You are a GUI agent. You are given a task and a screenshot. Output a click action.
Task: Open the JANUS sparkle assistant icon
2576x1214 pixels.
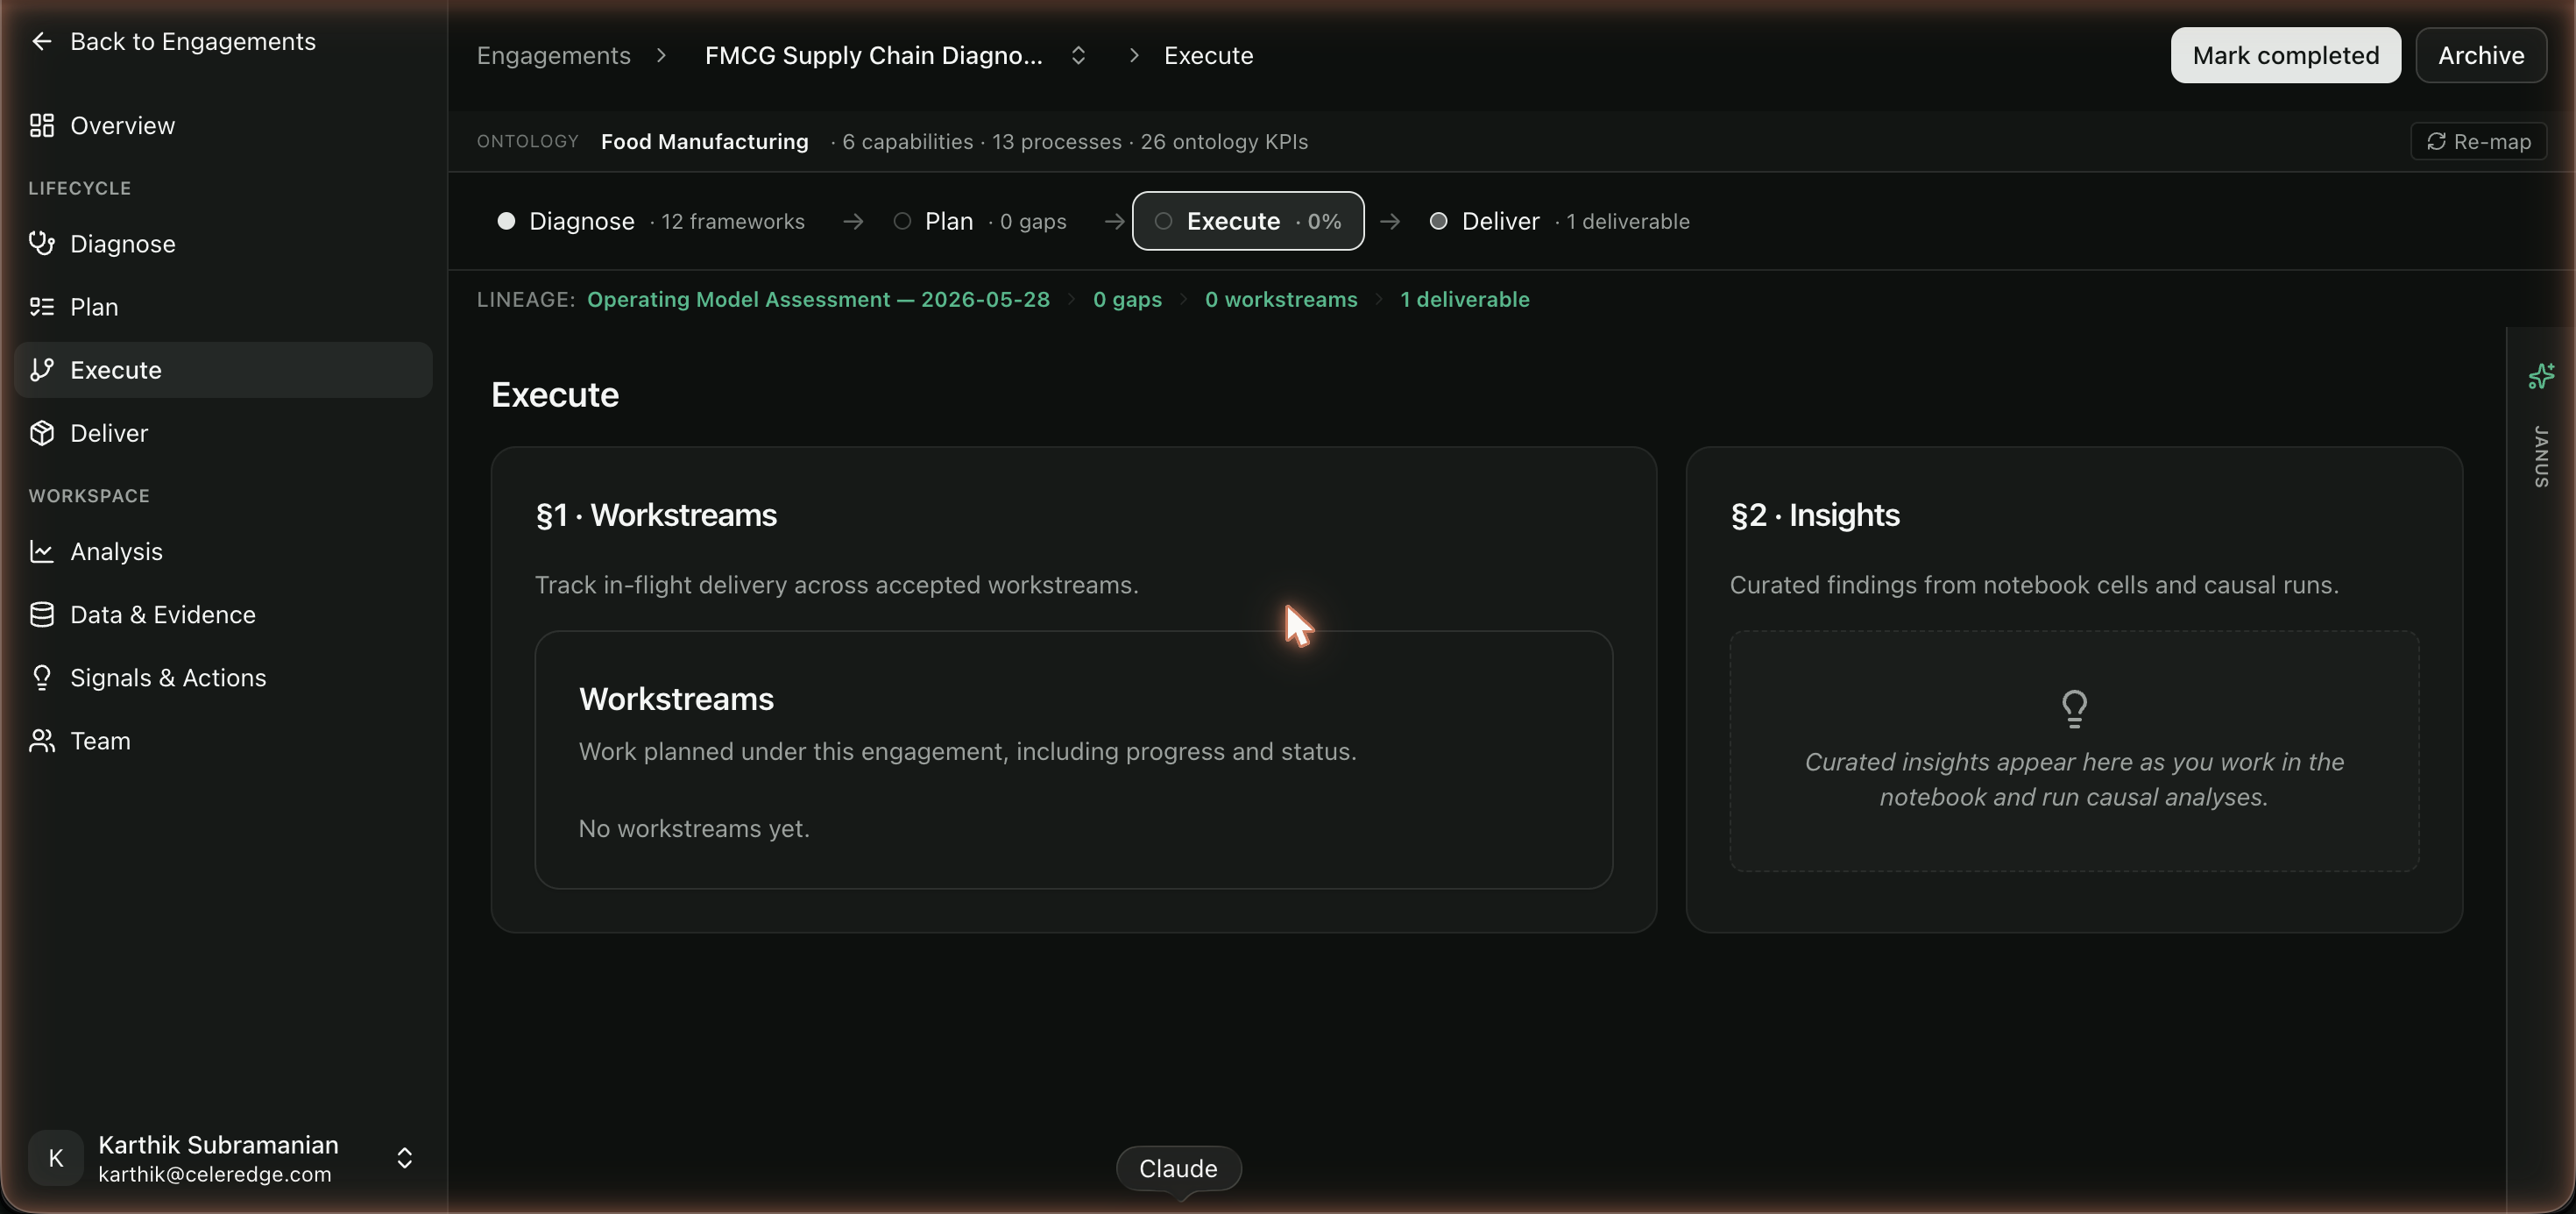pyautogui.click(x=2541, y=376)
